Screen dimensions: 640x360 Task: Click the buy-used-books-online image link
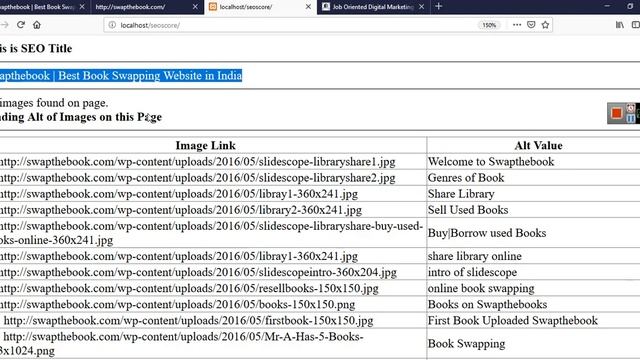tap(211, 233)
